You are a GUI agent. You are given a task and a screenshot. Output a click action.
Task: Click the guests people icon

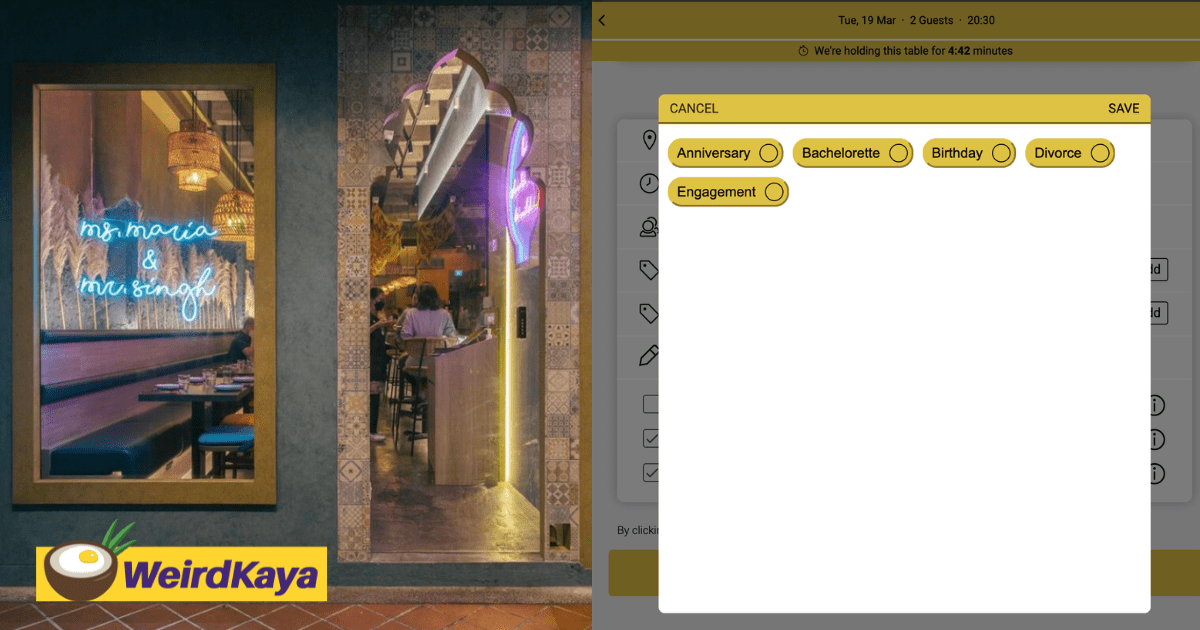(649, 227)
